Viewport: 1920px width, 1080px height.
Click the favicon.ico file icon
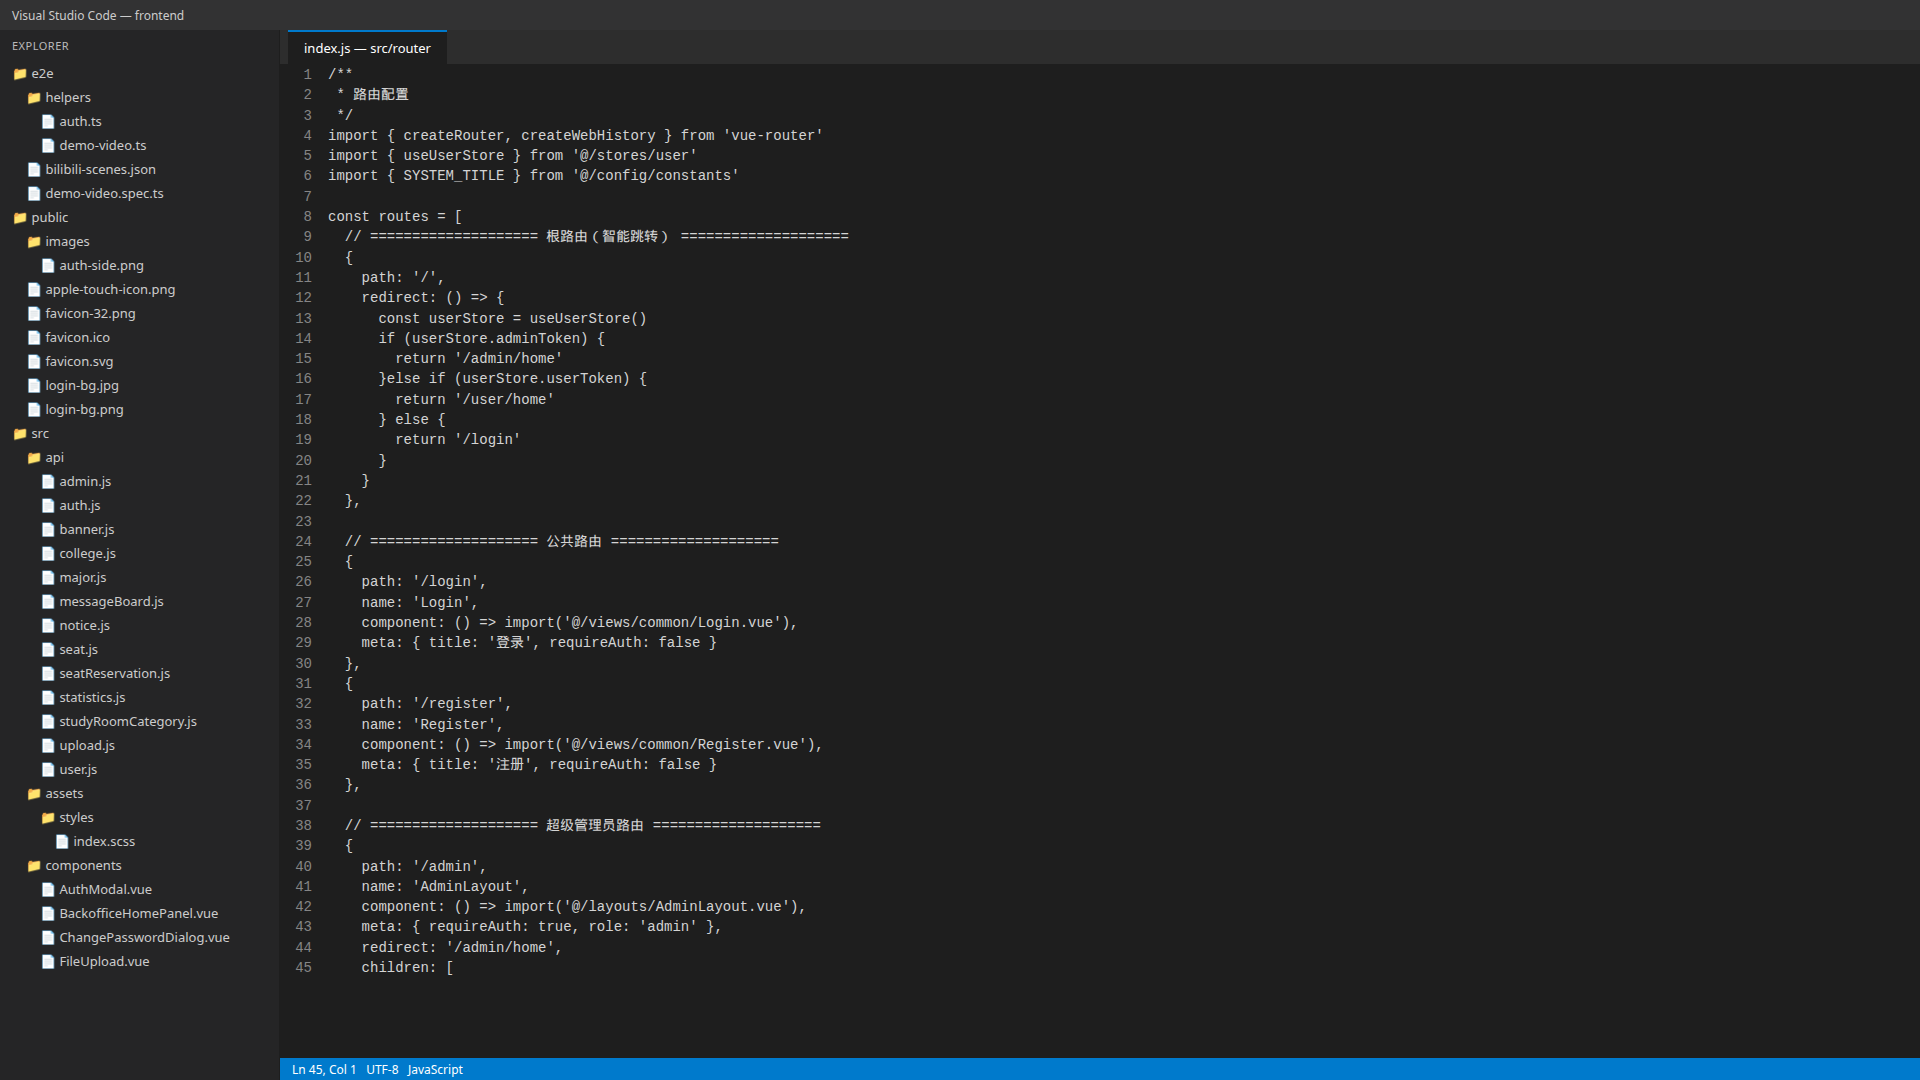point(34,338)
